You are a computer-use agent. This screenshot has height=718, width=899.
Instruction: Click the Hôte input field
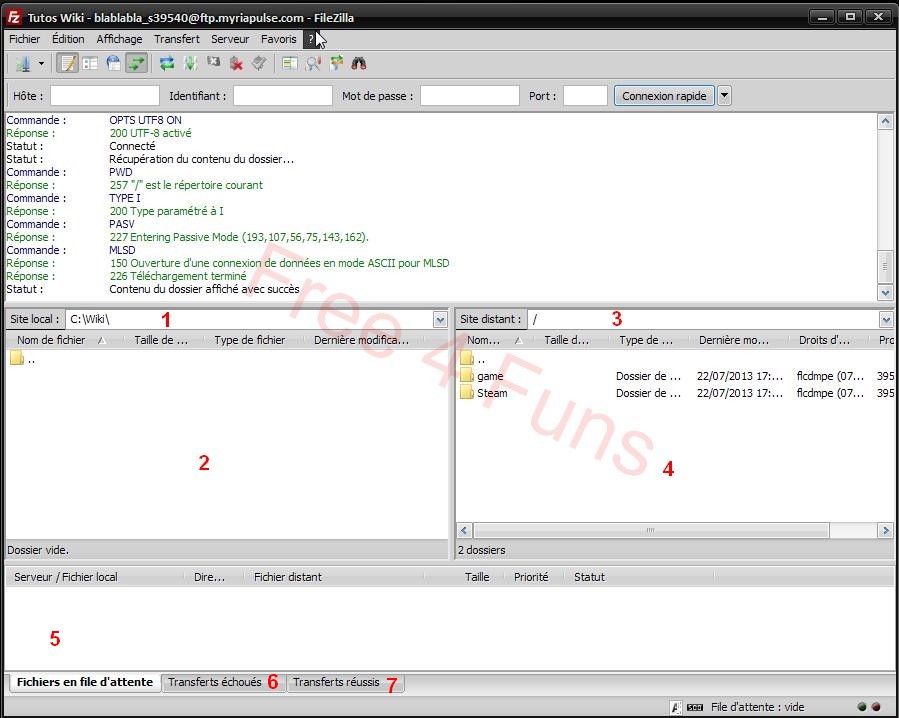(104, 95)
